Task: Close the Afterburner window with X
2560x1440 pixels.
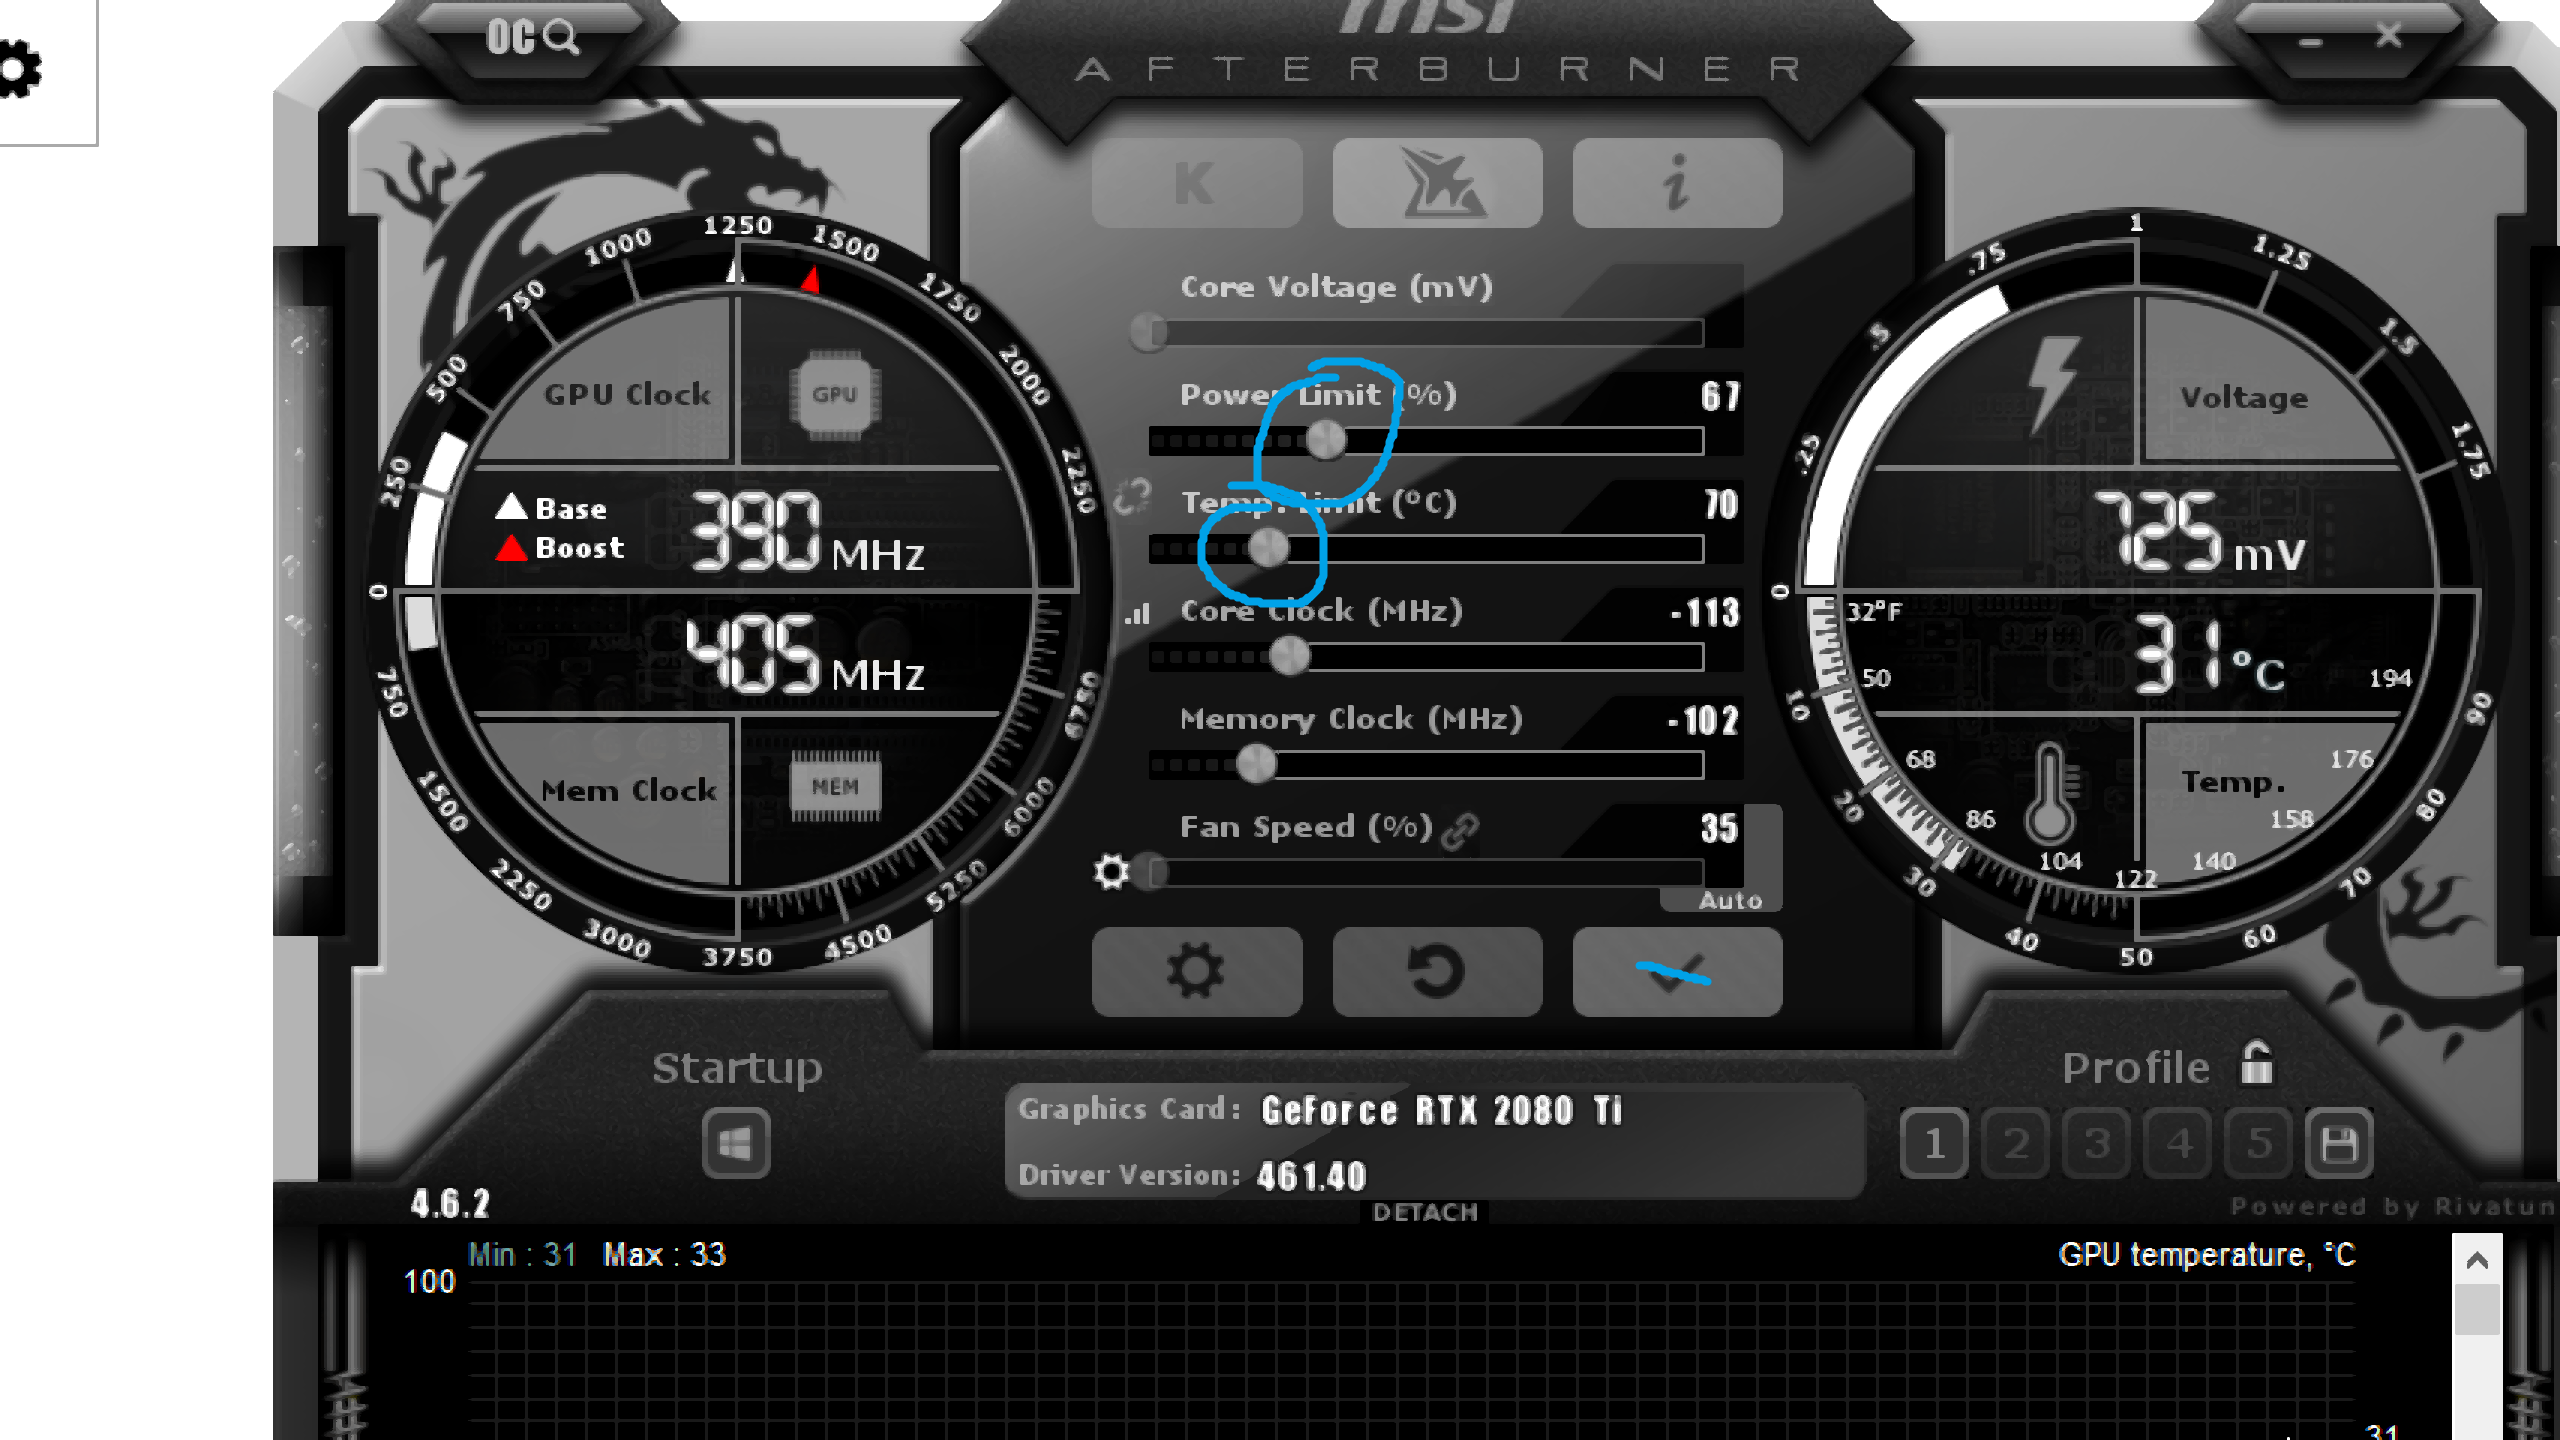Action: click(2388, 36)
